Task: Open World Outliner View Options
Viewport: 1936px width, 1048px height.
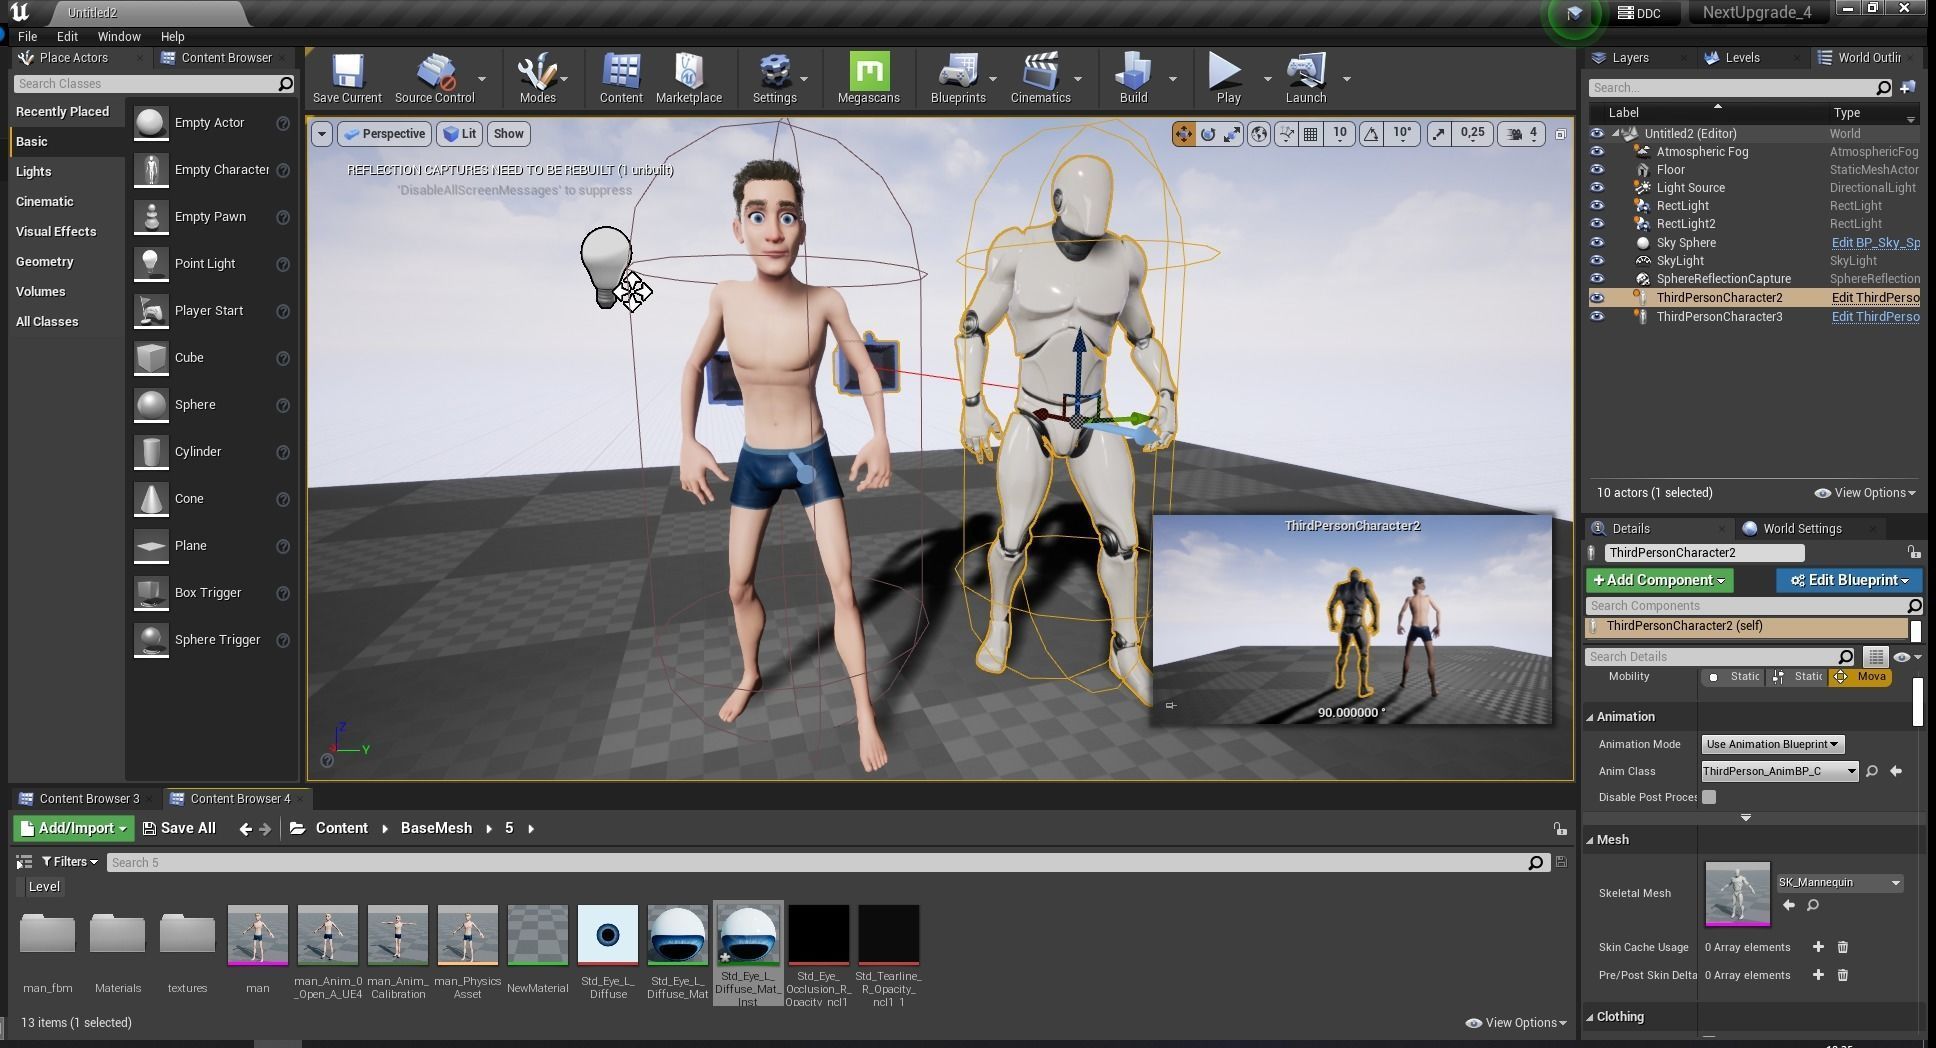Action: 1865,493
